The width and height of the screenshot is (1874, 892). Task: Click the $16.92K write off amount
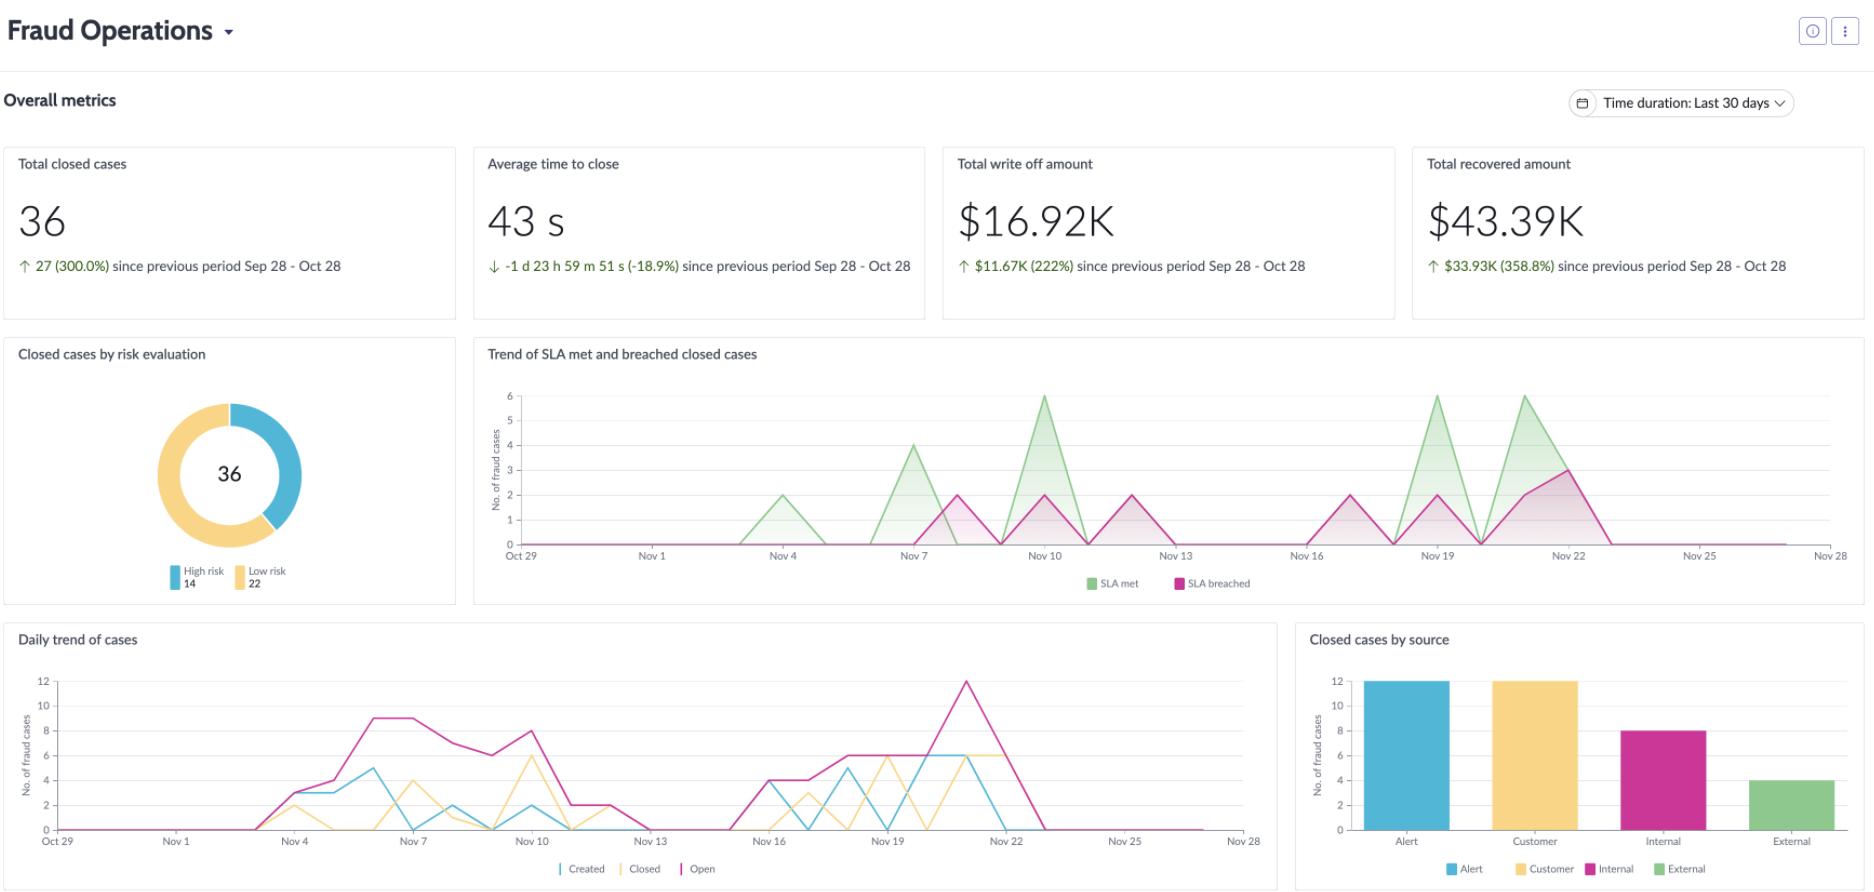(1036, 221)
